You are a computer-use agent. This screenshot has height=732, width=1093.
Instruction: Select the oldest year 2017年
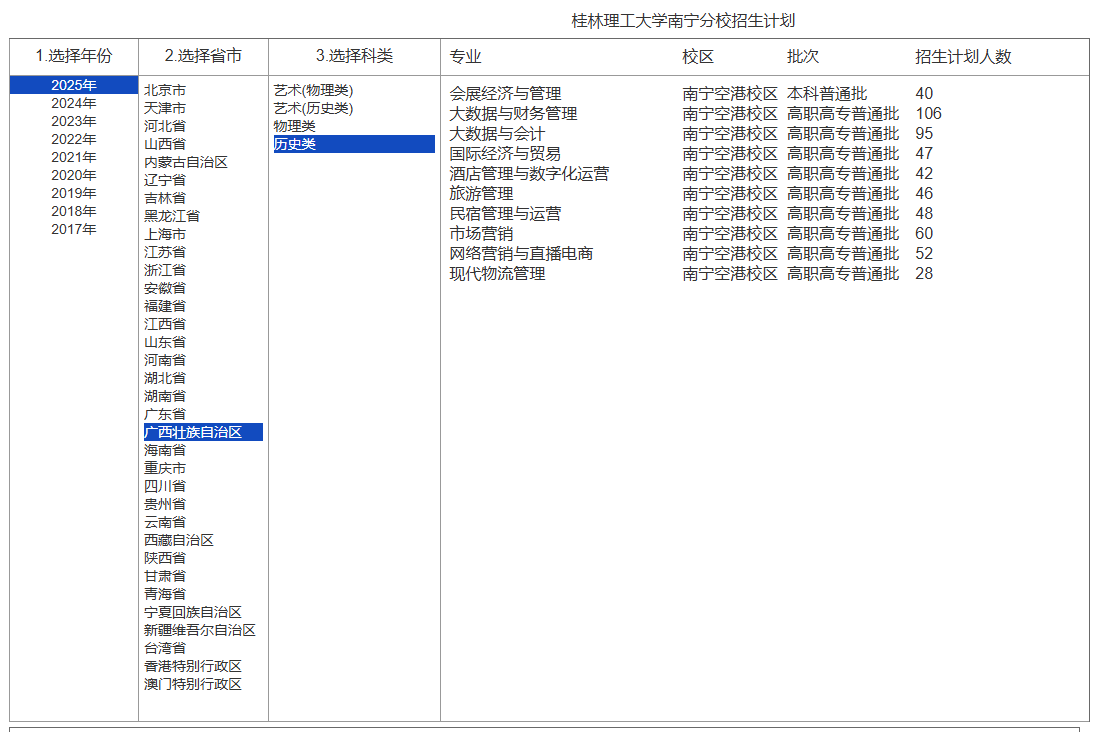pyautogui.click(x=74, y=229)
